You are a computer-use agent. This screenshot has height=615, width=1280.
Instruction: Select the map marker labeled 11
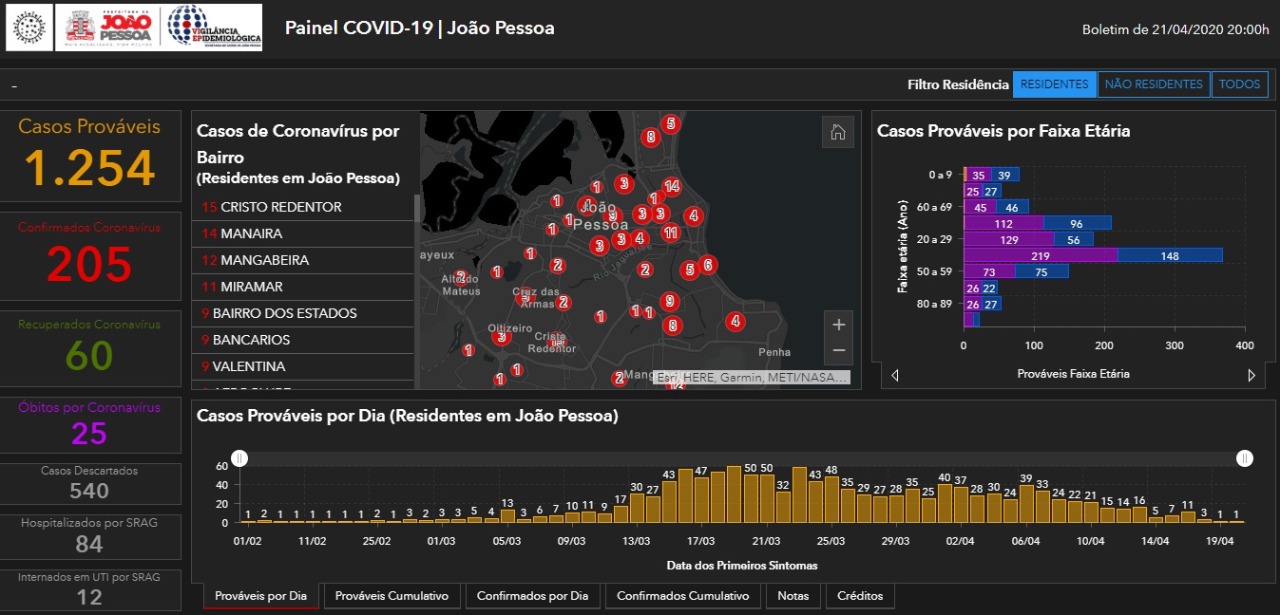click(x=670, y=233)
